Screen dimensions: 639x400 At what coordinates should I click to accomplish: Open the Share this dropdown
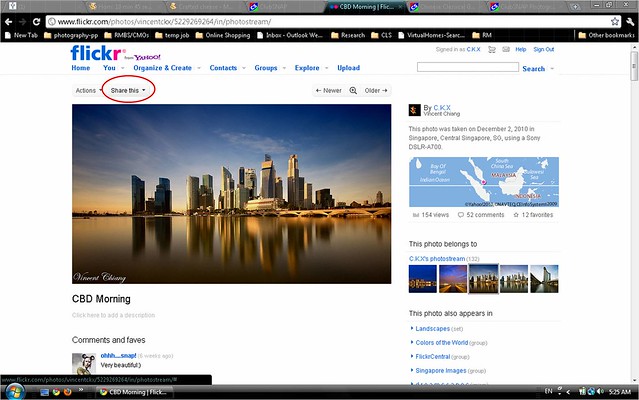[x=128, y=90]
